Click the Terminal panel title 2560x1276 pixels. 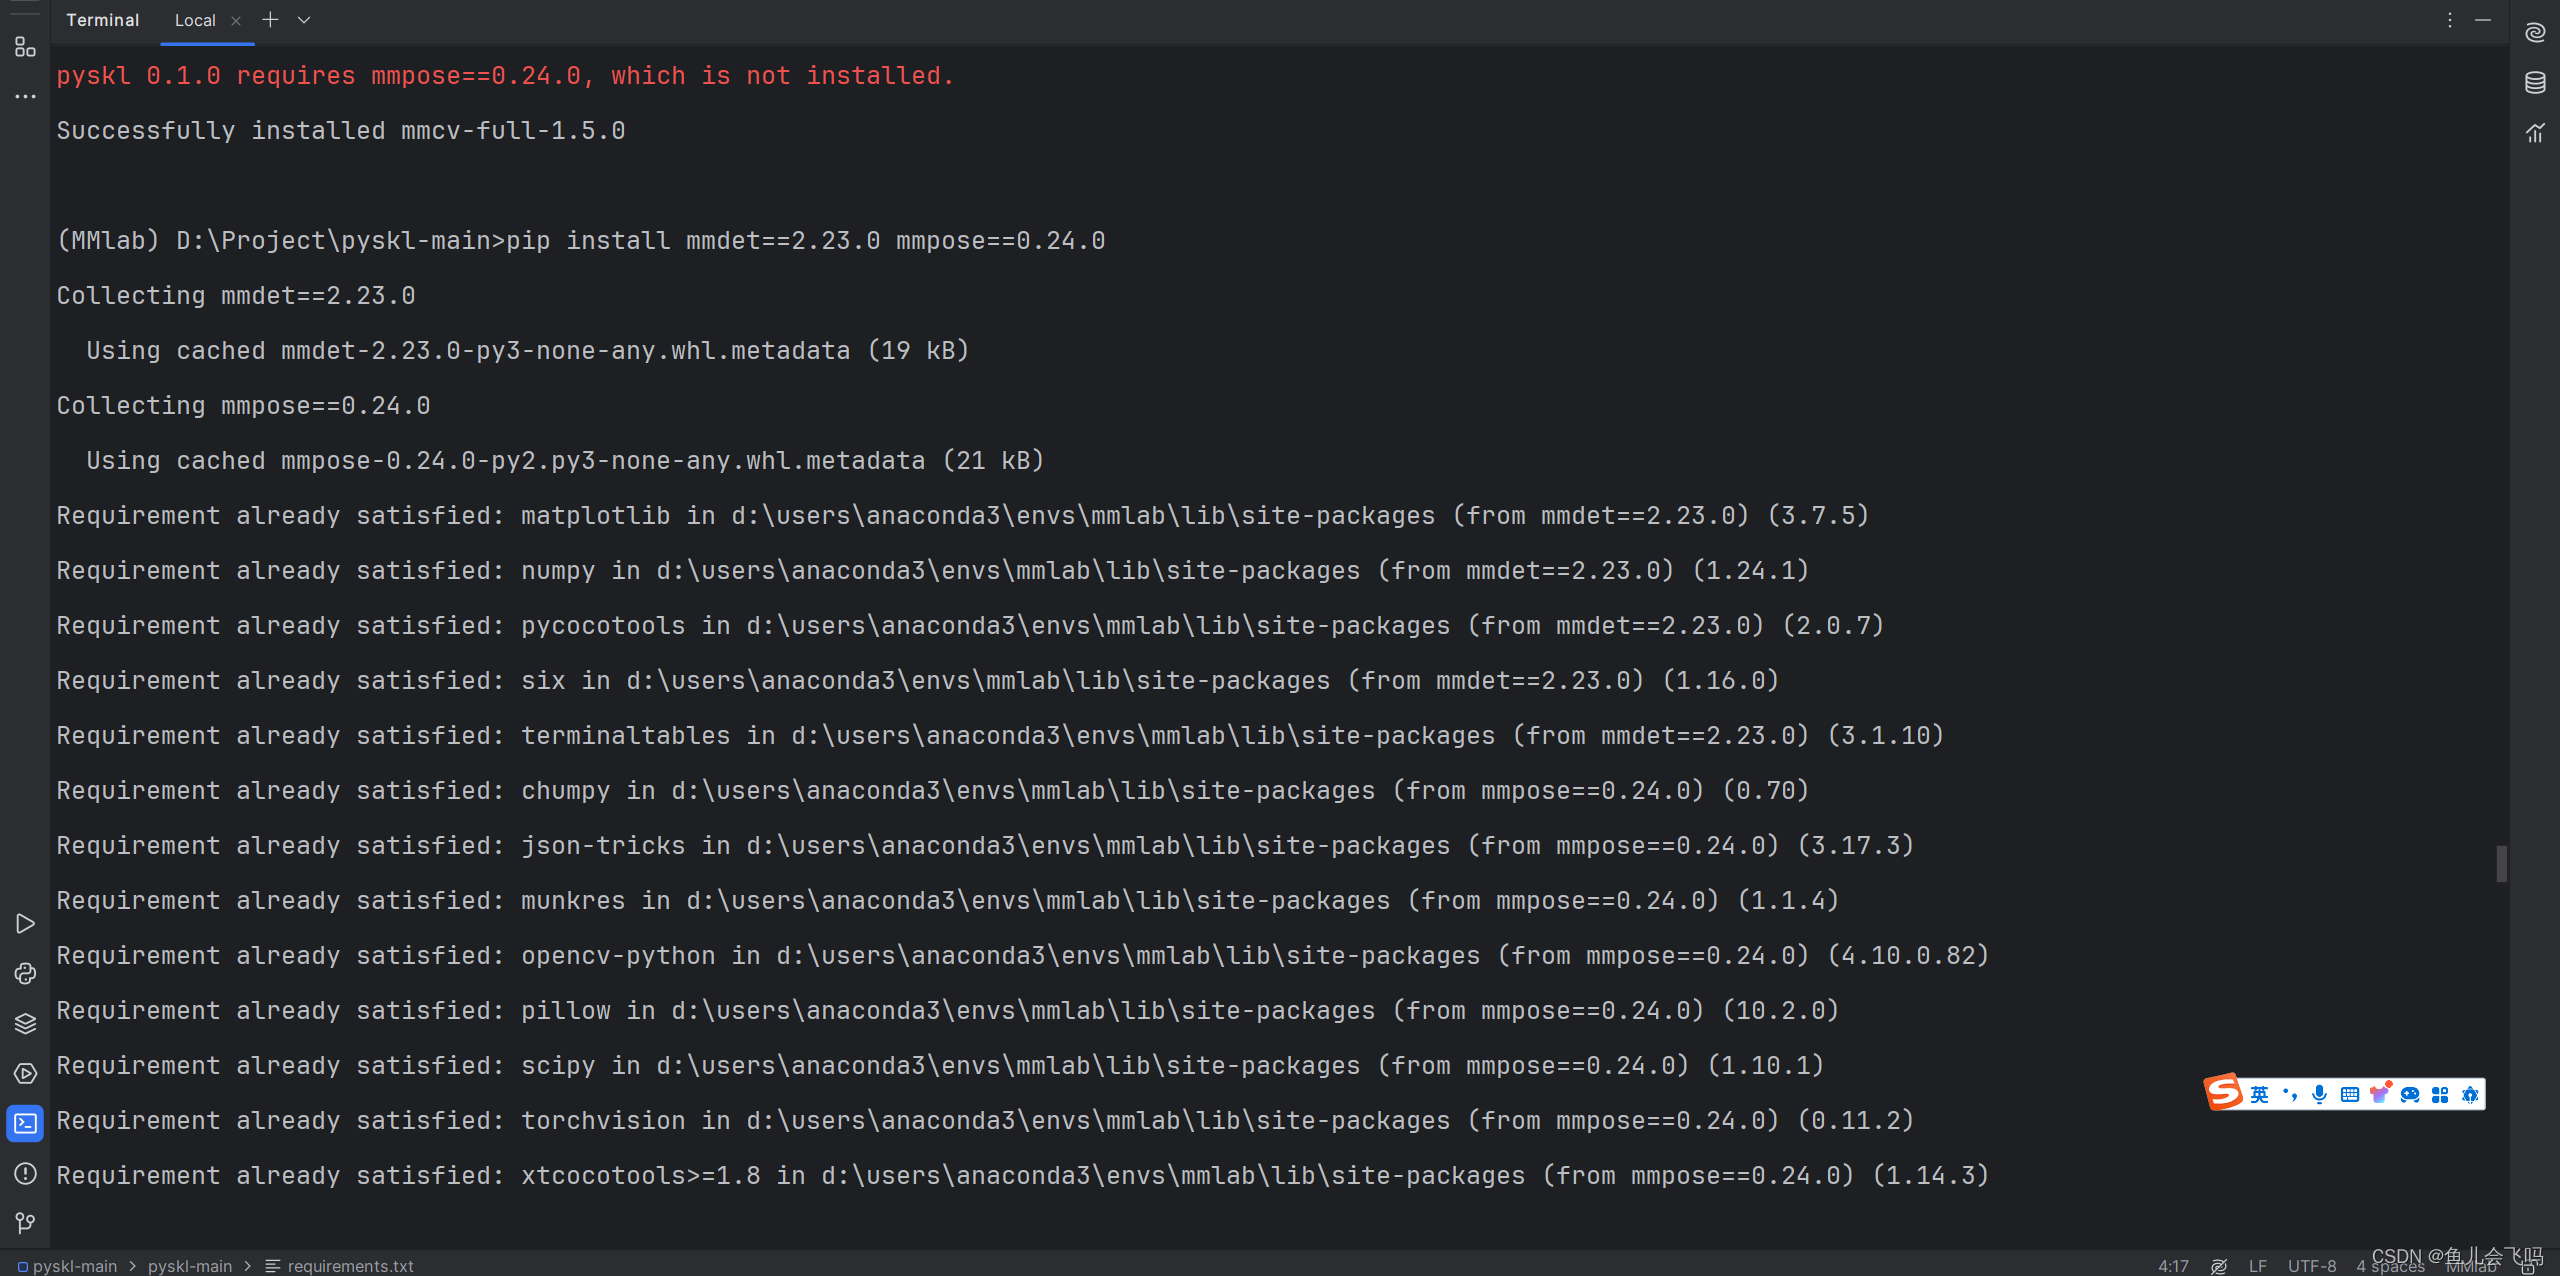tap(102, 20)
